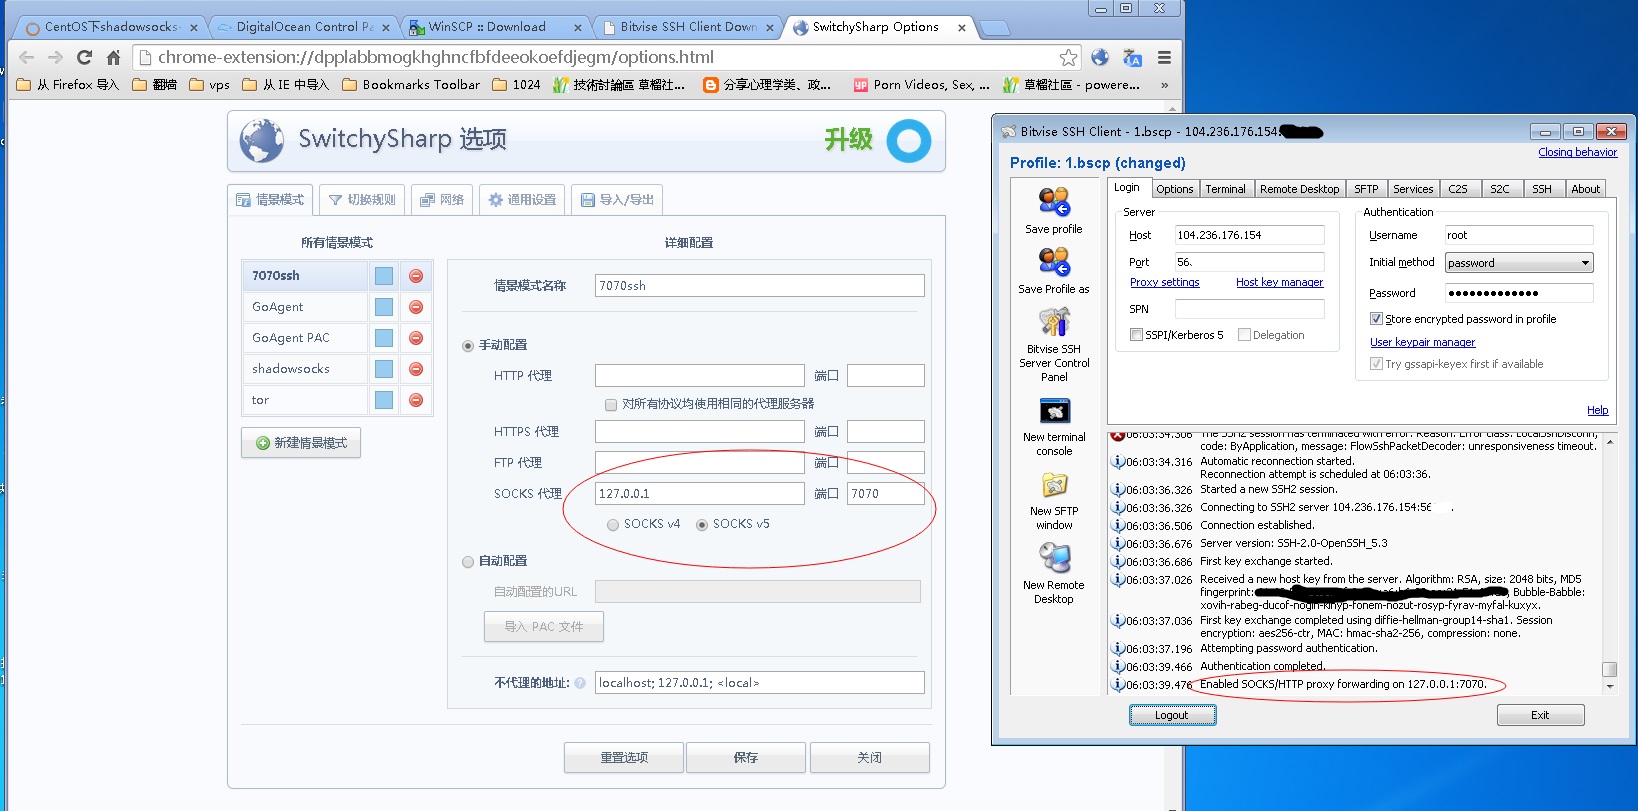Image resolution: width=1638 pixels, height=811 pixels.
Task: Click Host field in Bitvise
Action: tap(1249, 235)
